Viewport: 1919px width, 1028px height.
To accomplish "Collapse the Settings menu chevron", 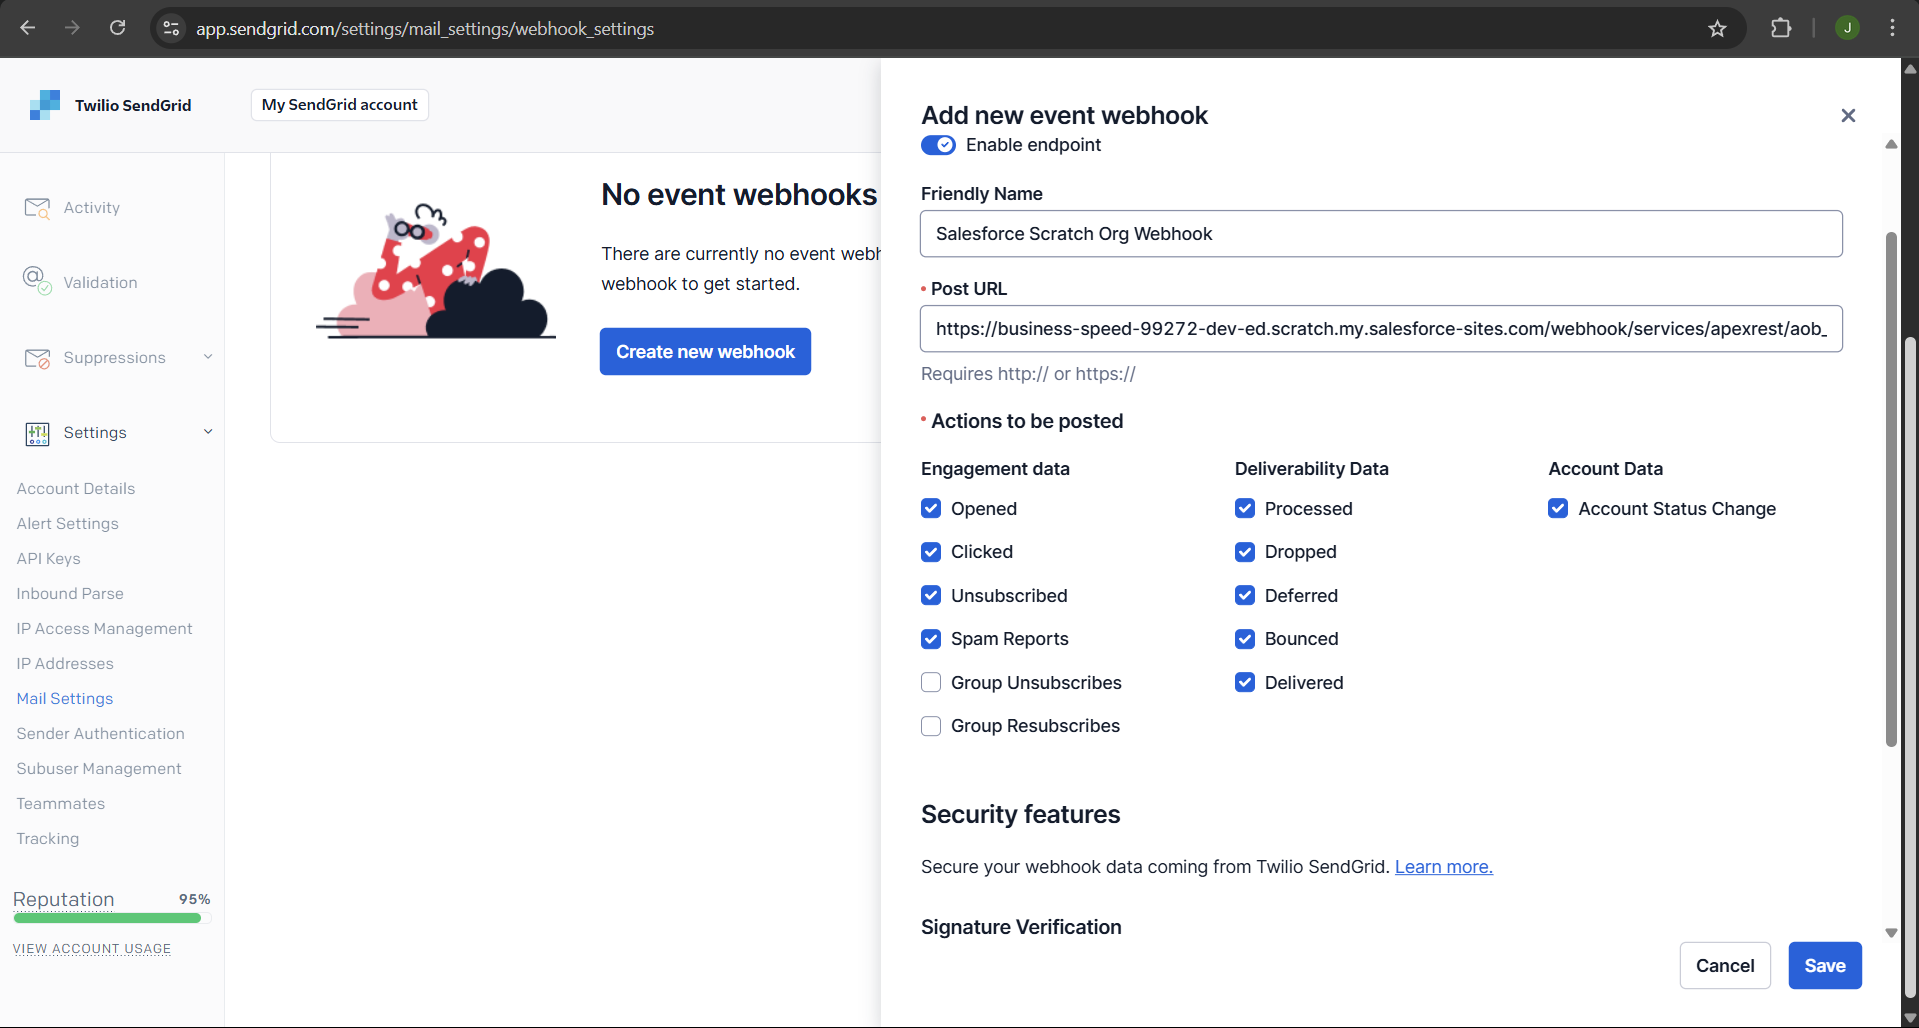I will 208,432.
